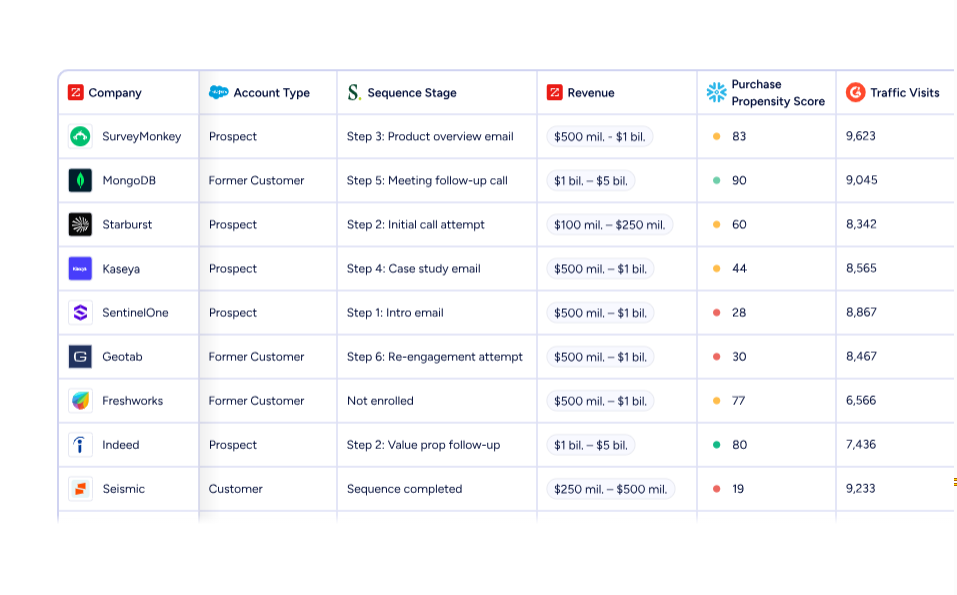The width and height of the screenshot is (957, 595).
Task: Click the Geotab G logo
Action: pyautogui.click(x=80, y=356)
